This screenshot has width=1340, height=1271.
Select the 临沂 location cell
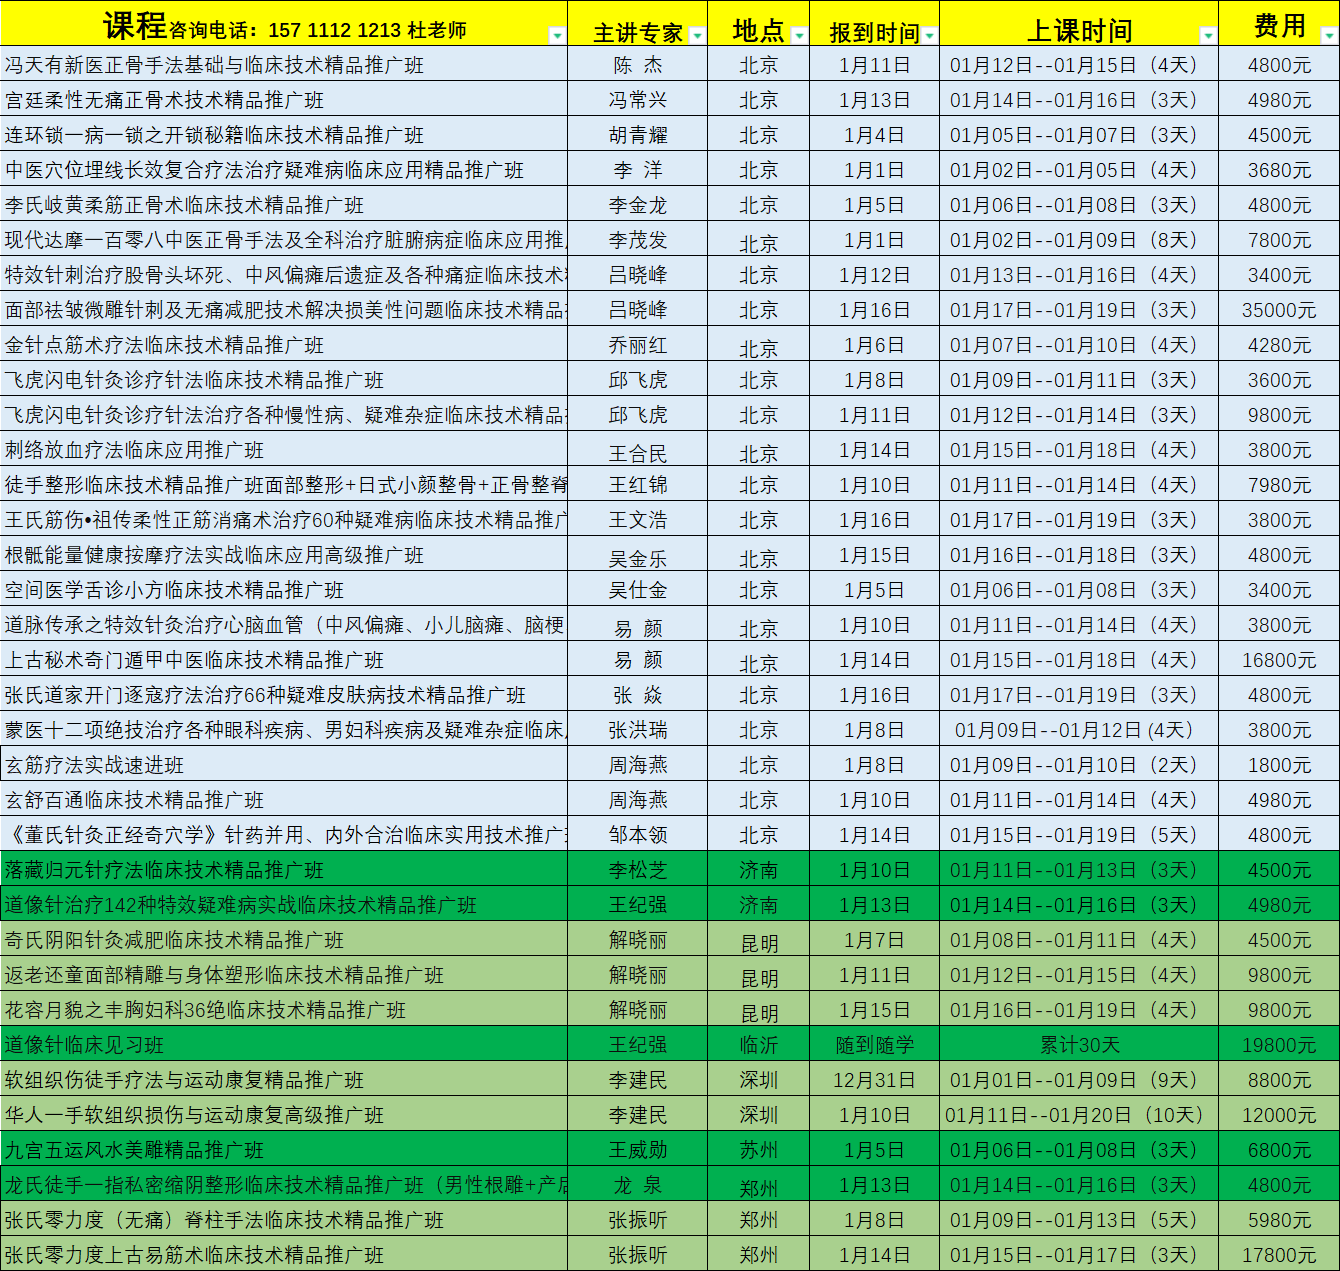(x=758, y=1045)
